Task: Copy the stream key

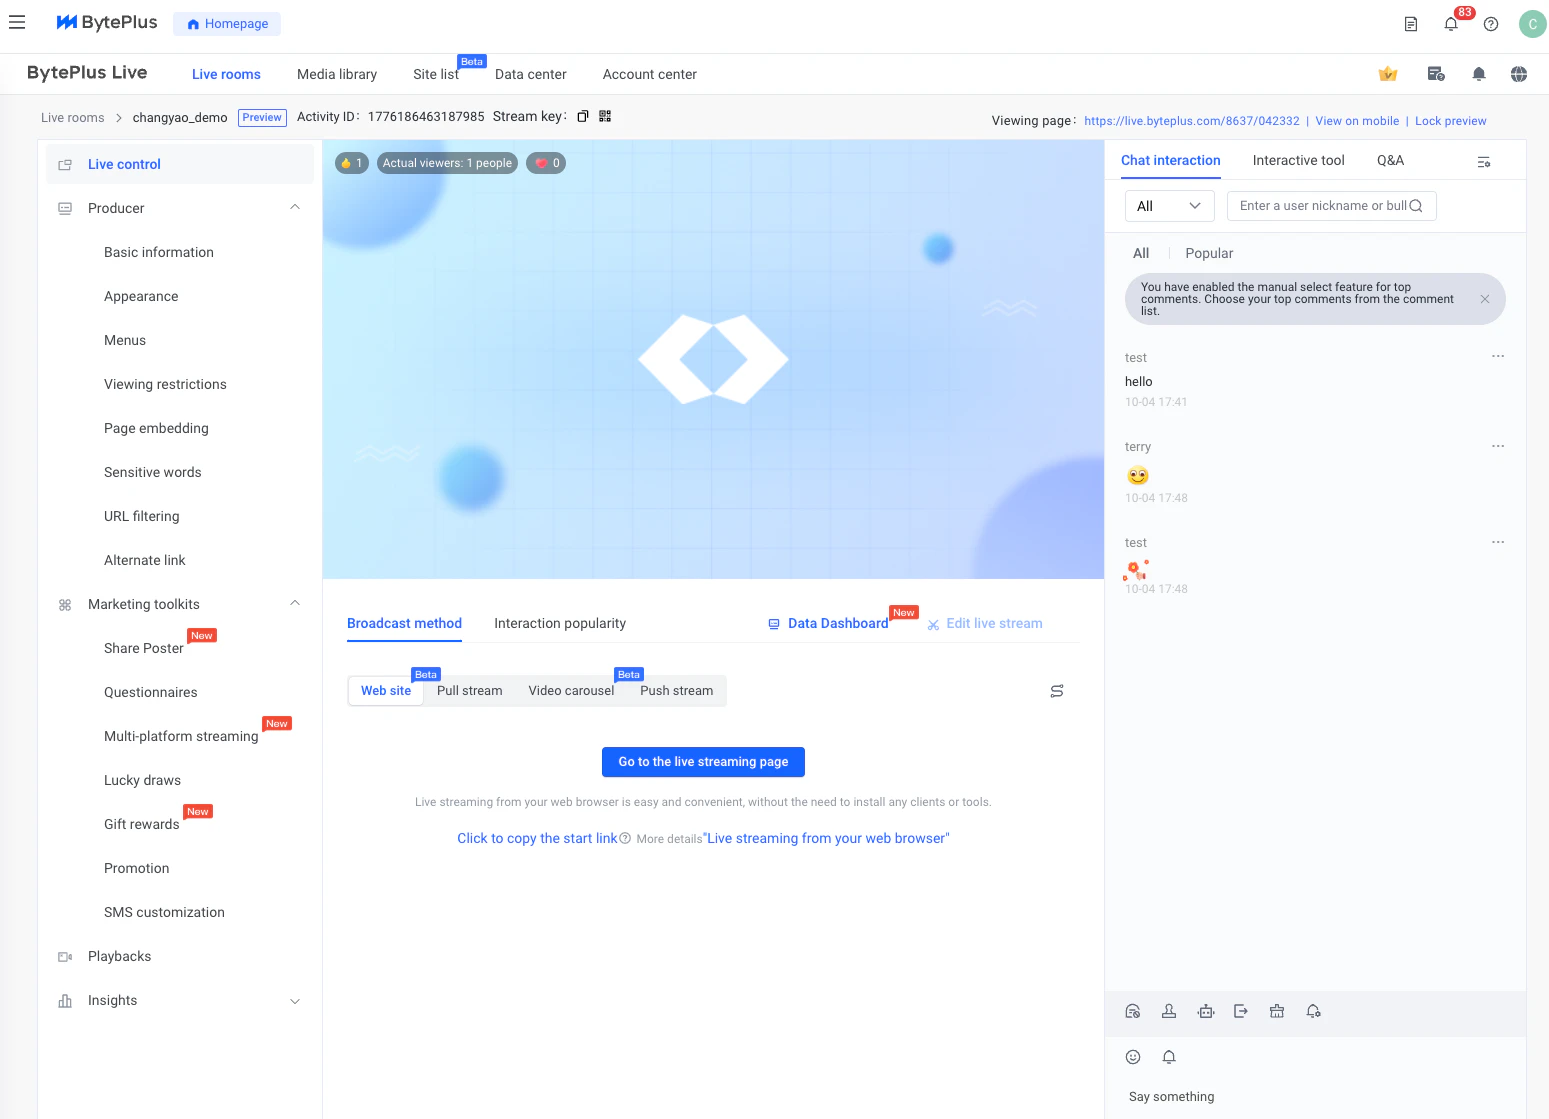Action: pyautogui.click(x=582, y=117)
